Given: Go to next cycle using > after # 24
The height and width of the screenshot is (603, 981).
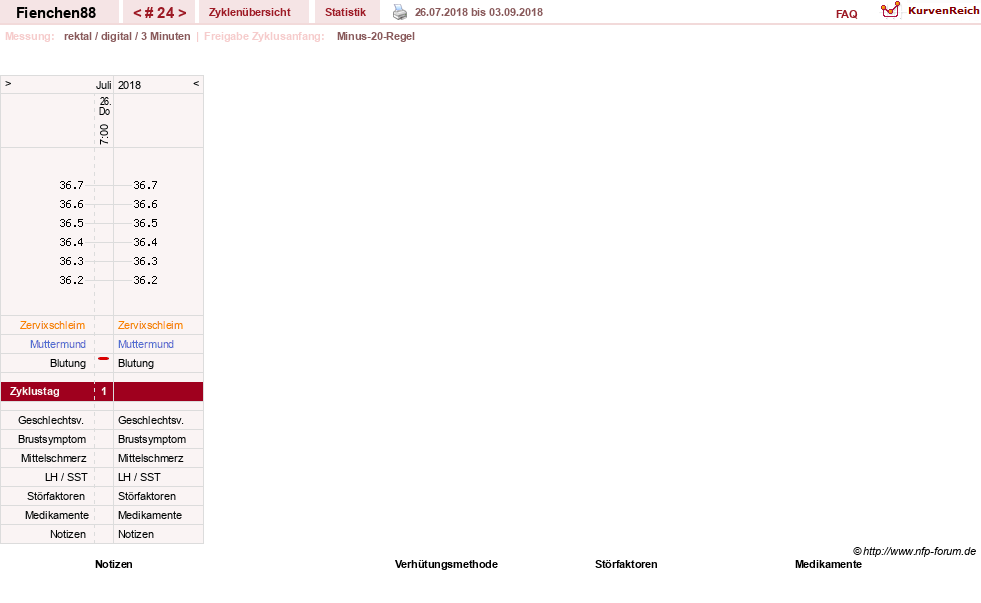Looking at the screenshot, I should coord(182,13).
